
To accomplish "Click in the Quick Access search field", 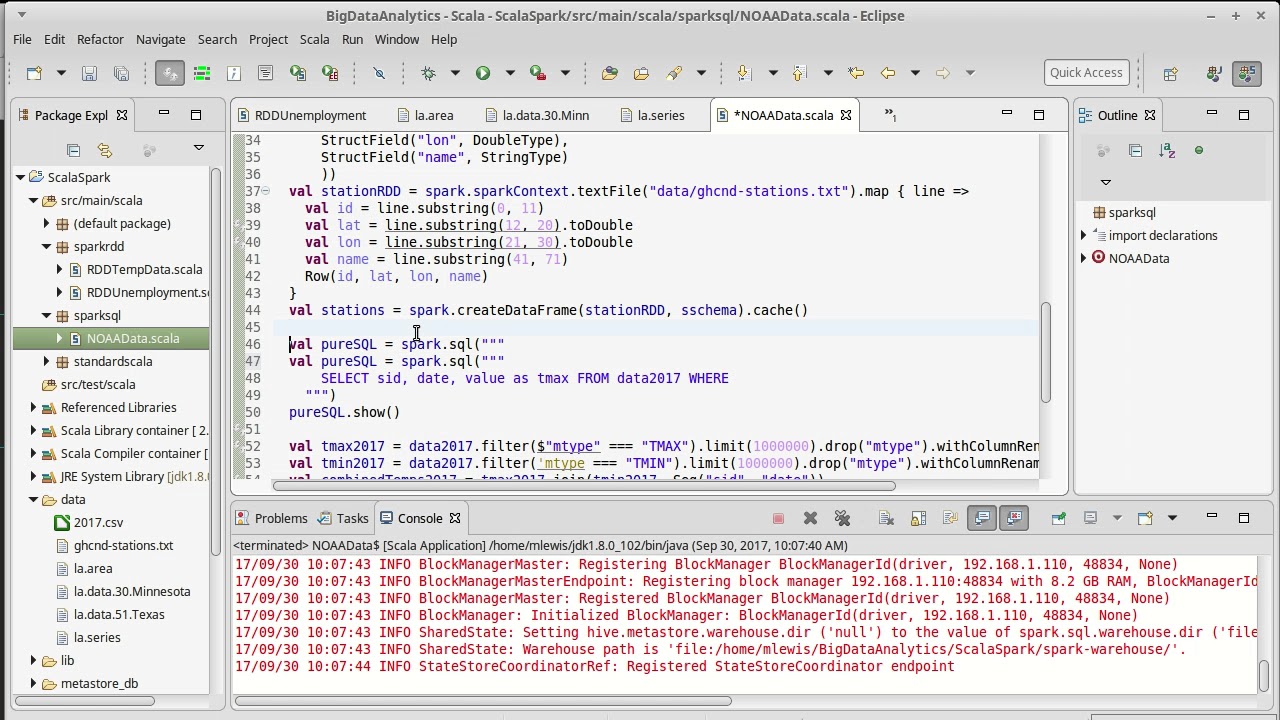I will tap(1087, 72).
